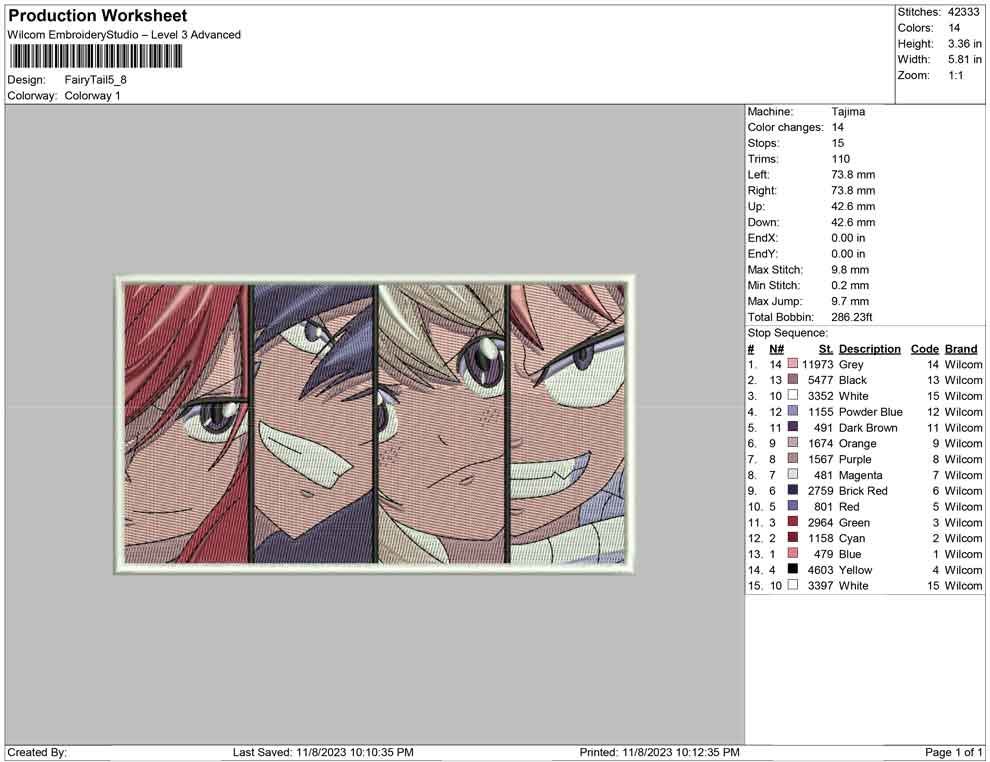Click the Up value '42.6 mm'

(x=853, y=206)
